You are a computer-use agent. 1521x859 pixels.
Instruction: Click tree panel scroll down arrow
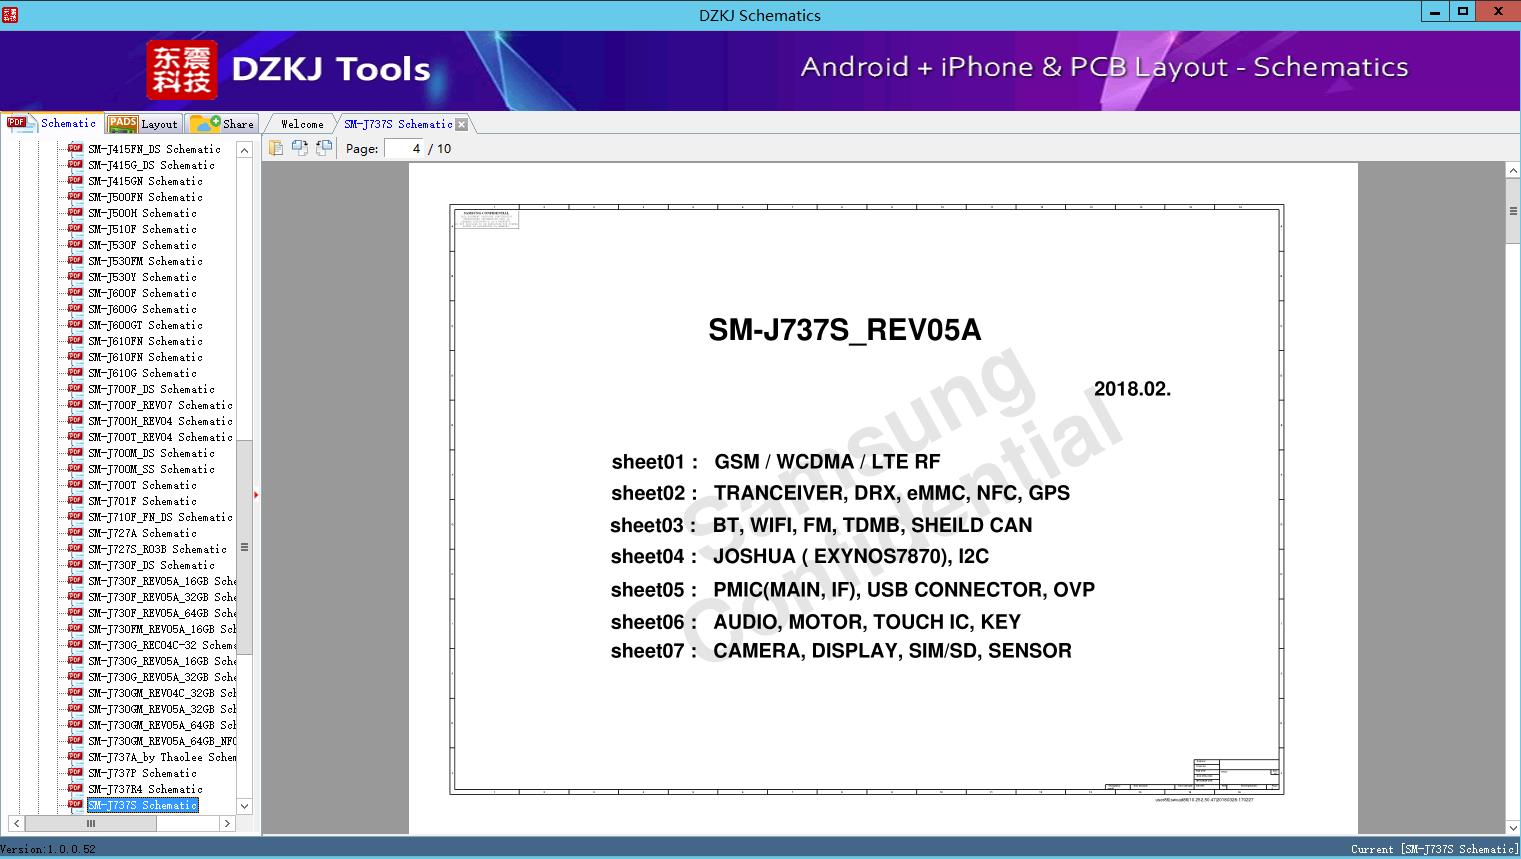click(x=244, y=806)
